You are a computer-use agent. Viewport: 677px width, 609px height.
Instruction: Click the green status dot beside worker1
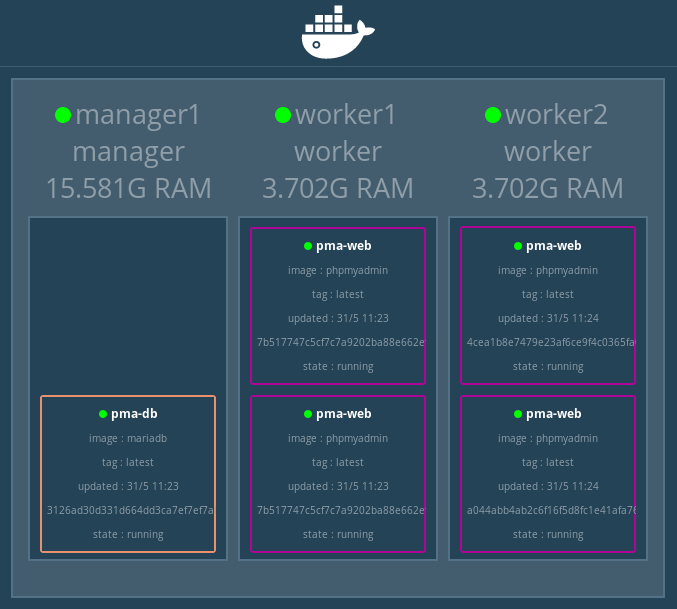click(x=283, y=115)
